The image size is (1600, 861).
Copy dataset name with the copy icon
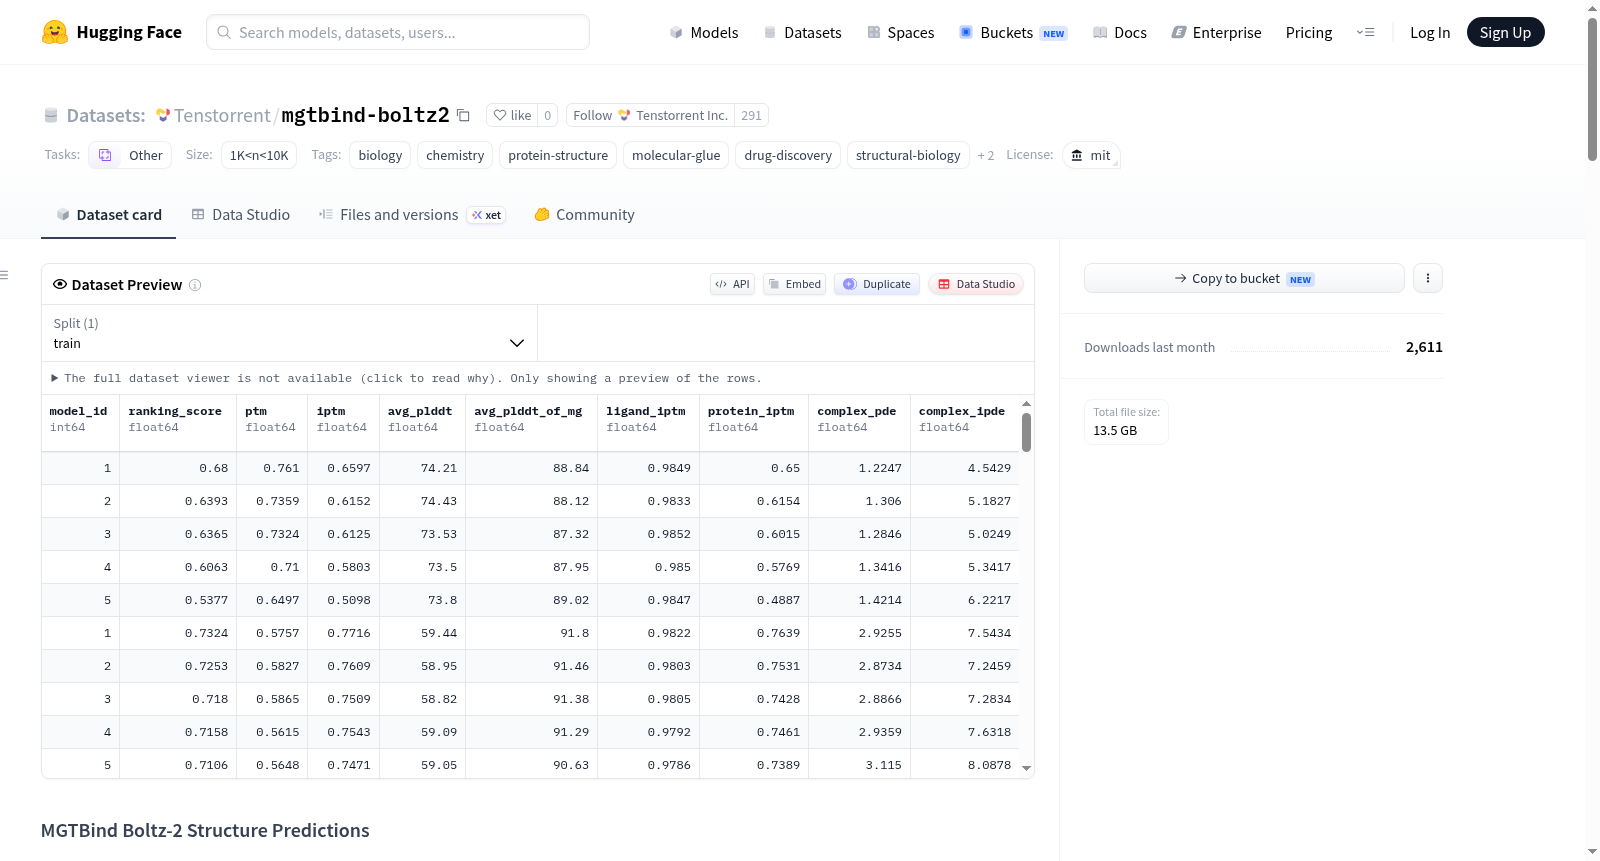click(x=463, y=115)
